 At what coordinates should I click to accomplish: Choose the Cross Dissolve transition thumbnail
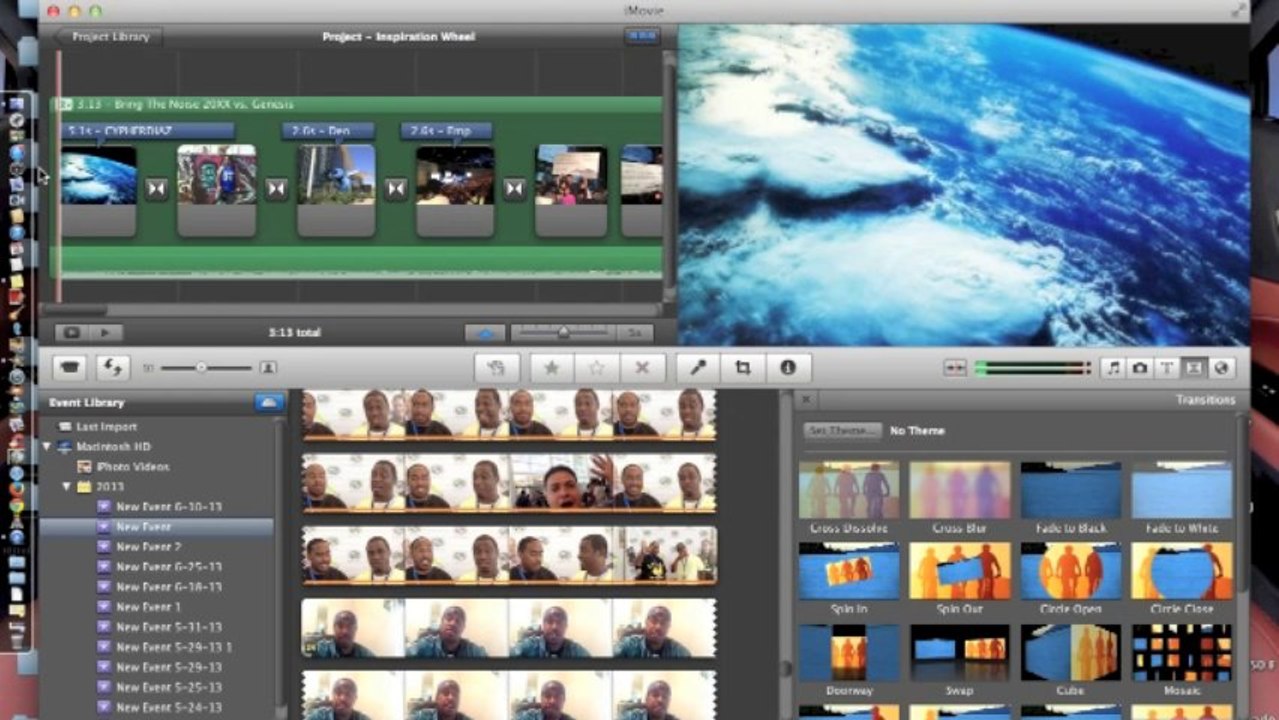point(848,491)
